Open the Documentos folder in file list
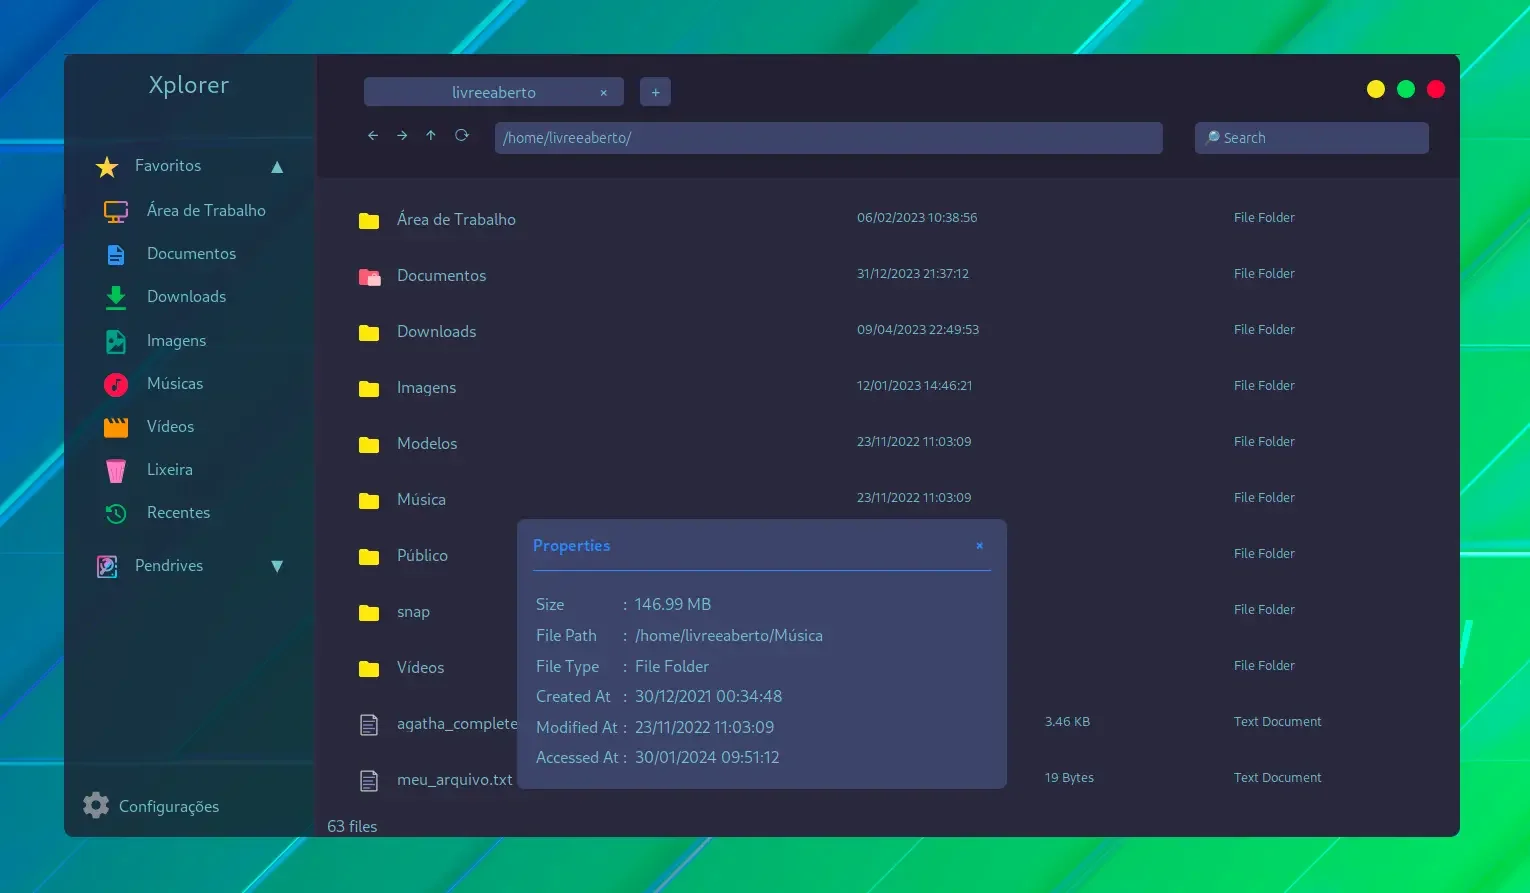The height and width of the screenshot is (893, 1530). [x=888, y=275]
